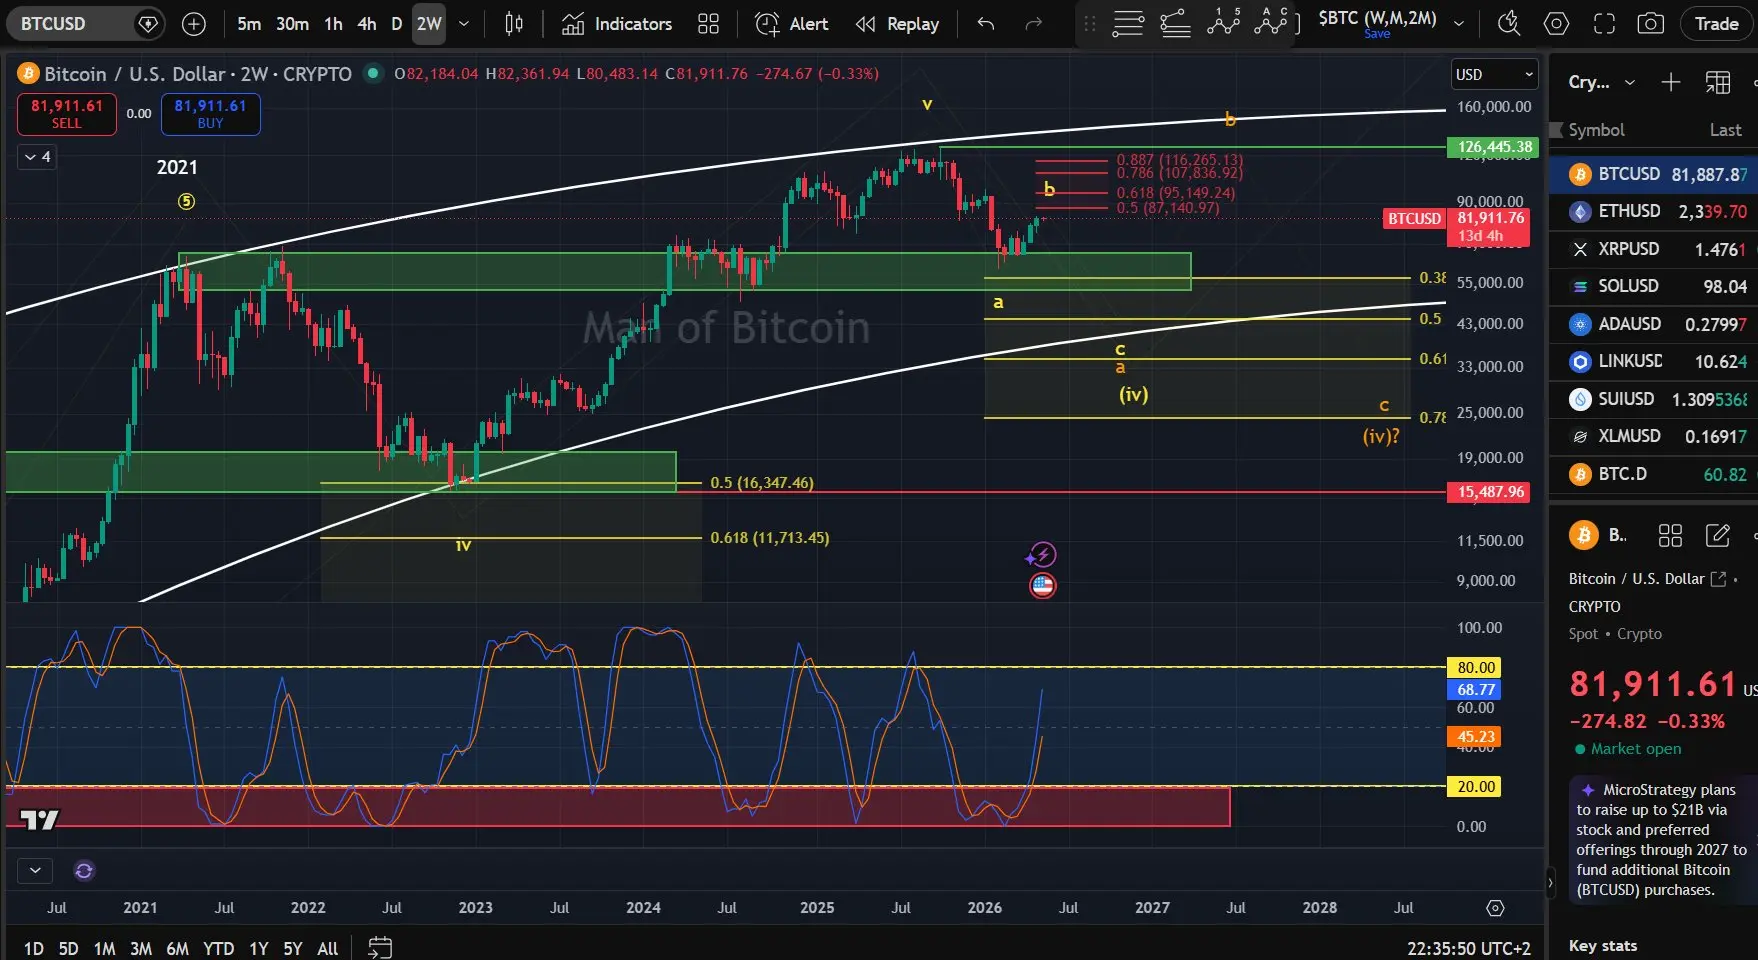
Task: Select ADAUSD in the watchlist
Action: [1654, 324]
